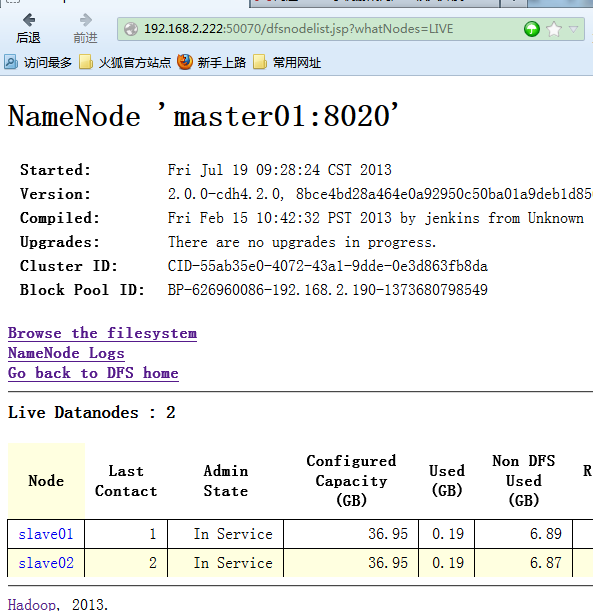Open the 常用网址 bookmark folder
Image resolution: width=593 pixels, height=611 pixels.
[x=287, y=62]
